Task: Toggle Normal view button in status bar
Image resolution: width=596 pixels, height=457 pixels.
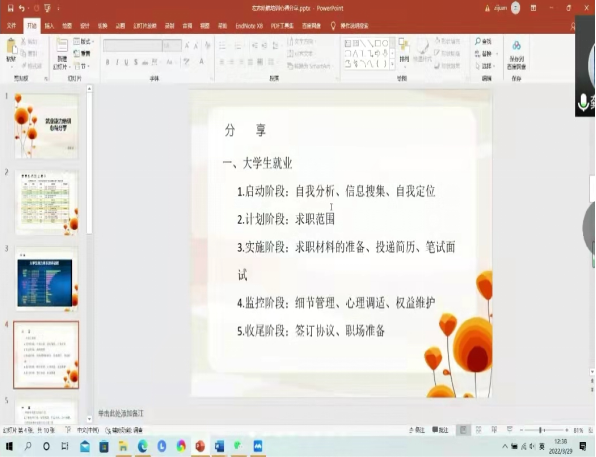Action: (463, 430)
